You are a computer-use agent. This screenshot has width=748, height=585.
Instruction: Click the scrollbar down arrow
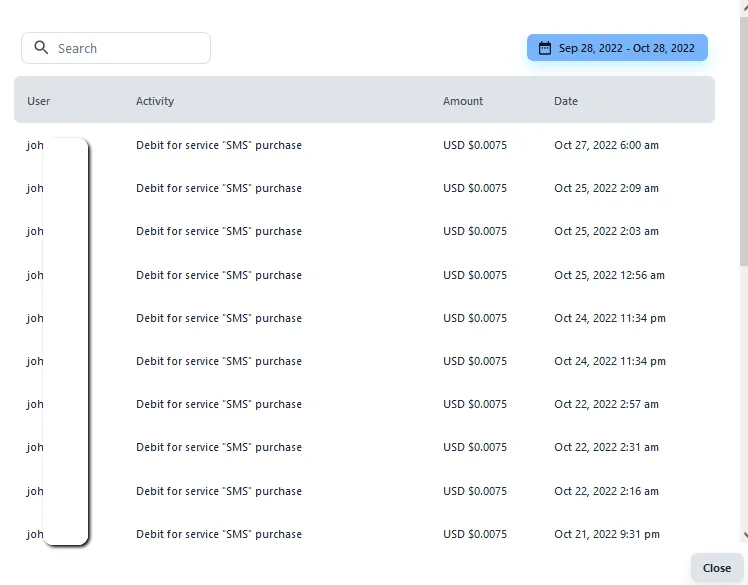745,535
